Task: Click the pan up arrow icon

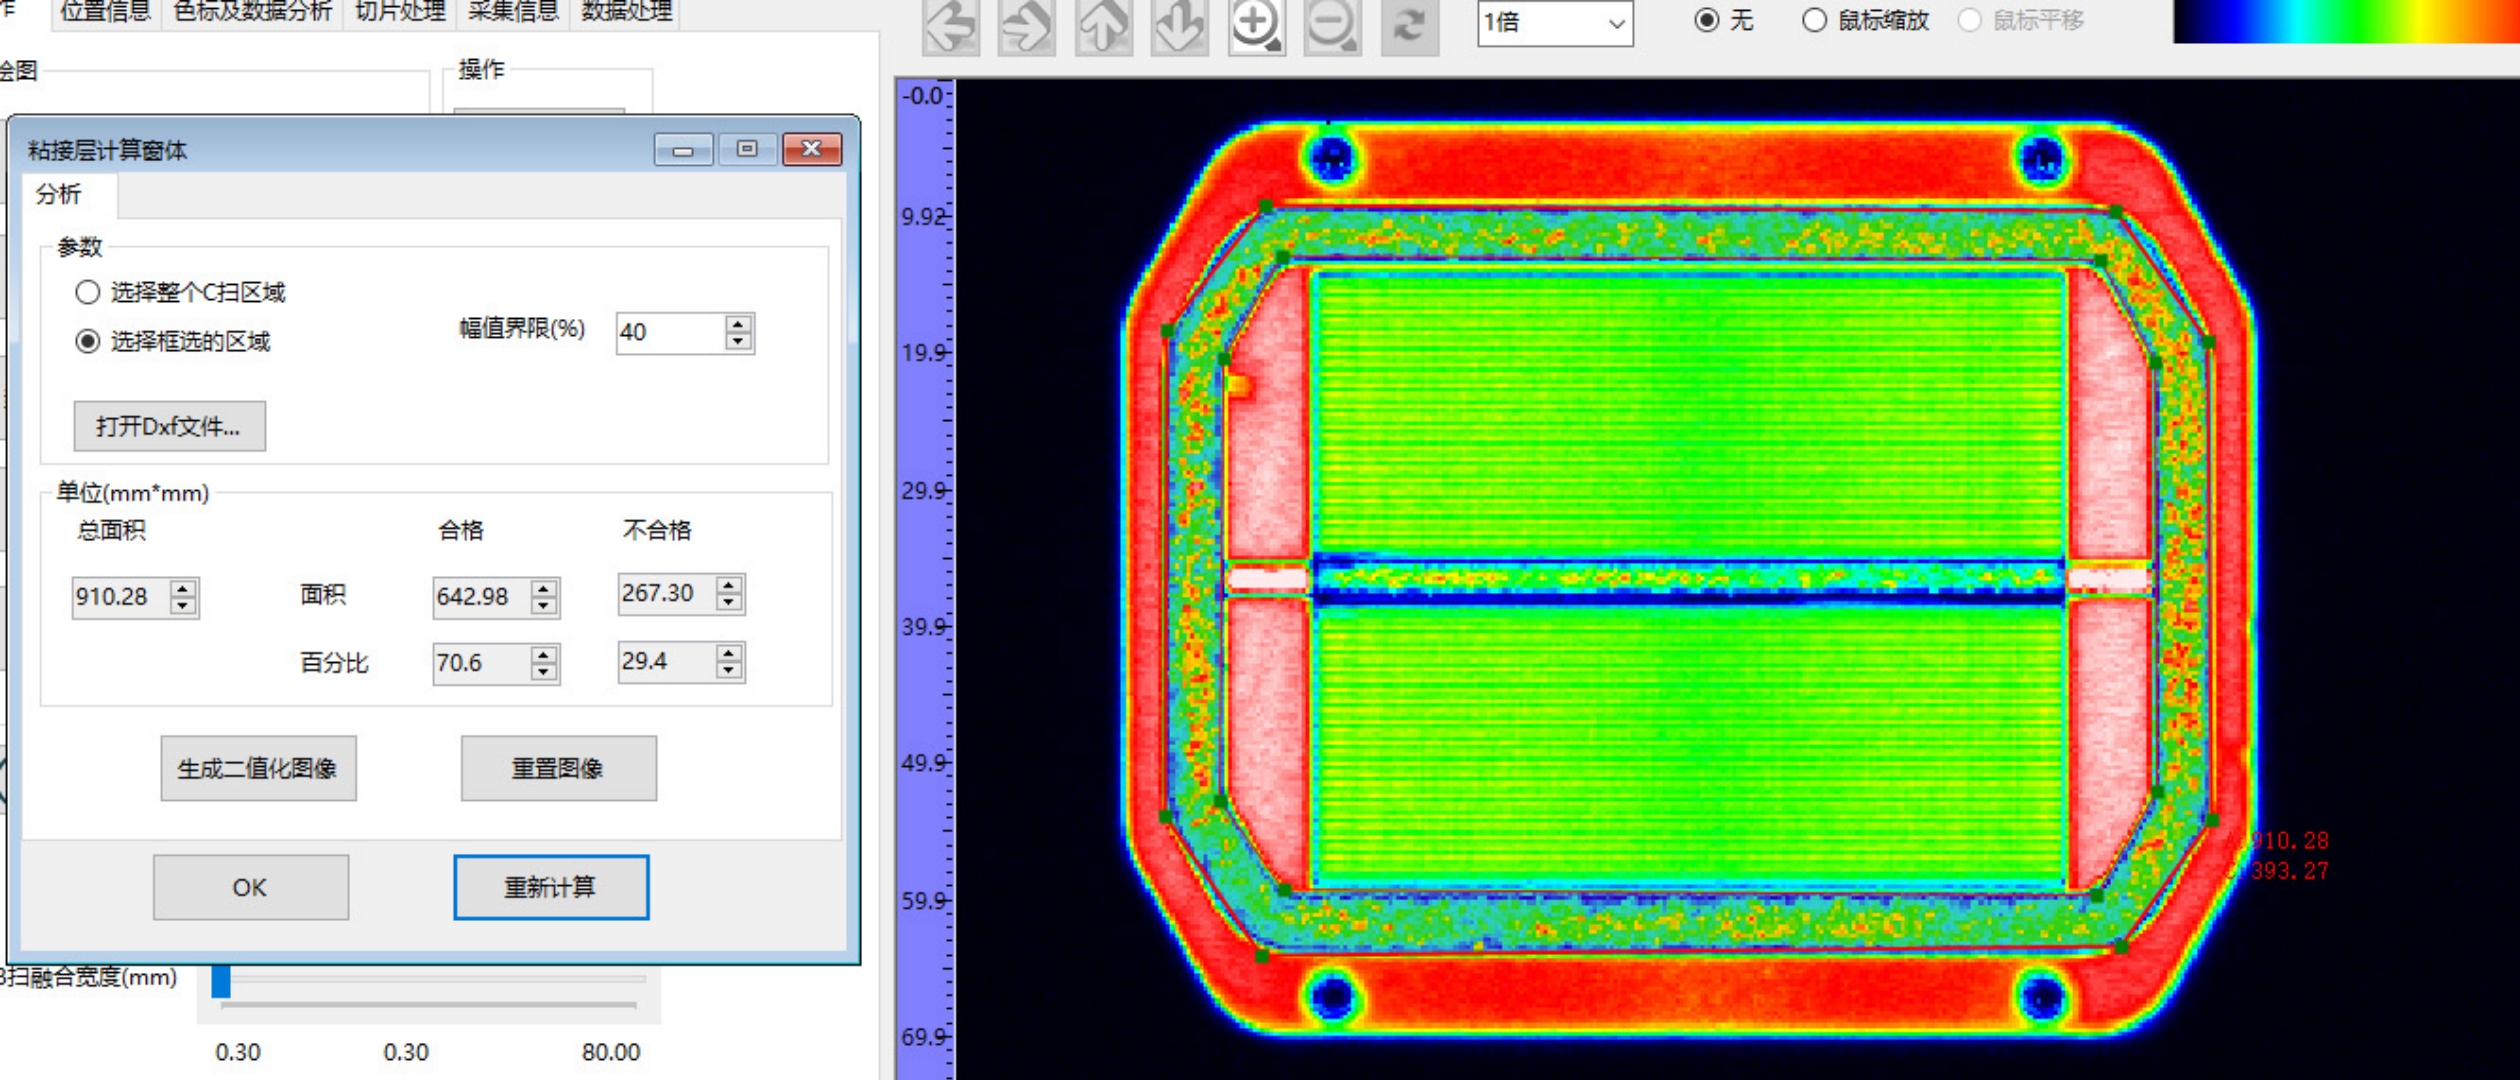Action: click(x=1104, y=26)
